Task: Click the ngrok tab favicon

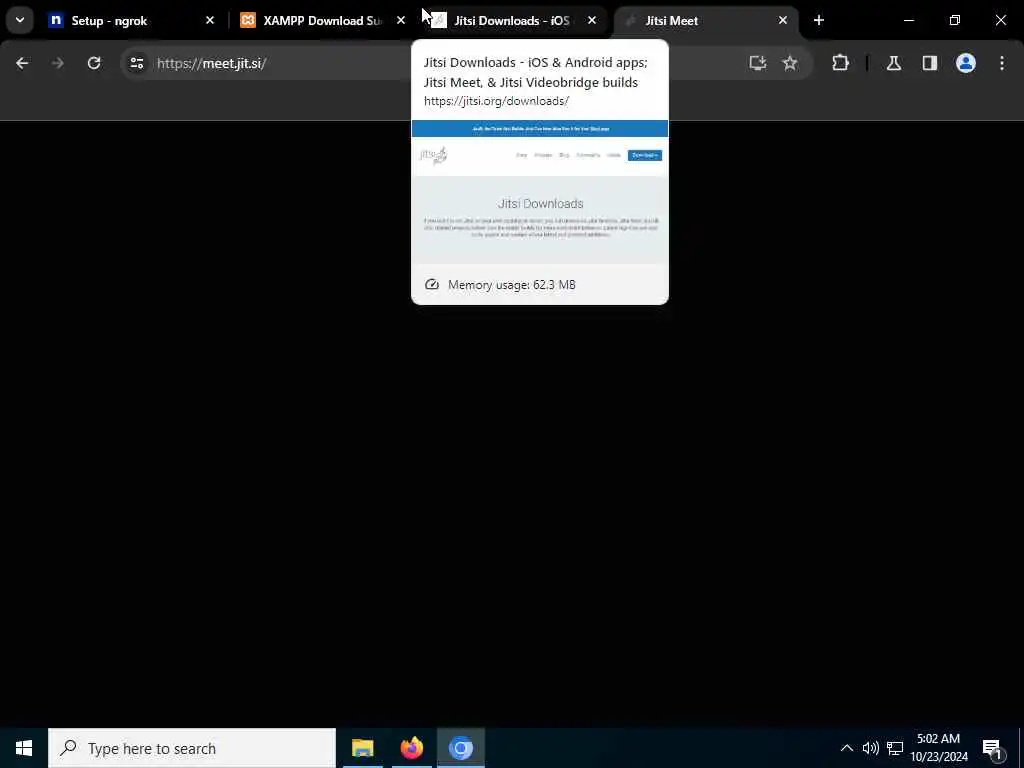Action: click(56, 20)
